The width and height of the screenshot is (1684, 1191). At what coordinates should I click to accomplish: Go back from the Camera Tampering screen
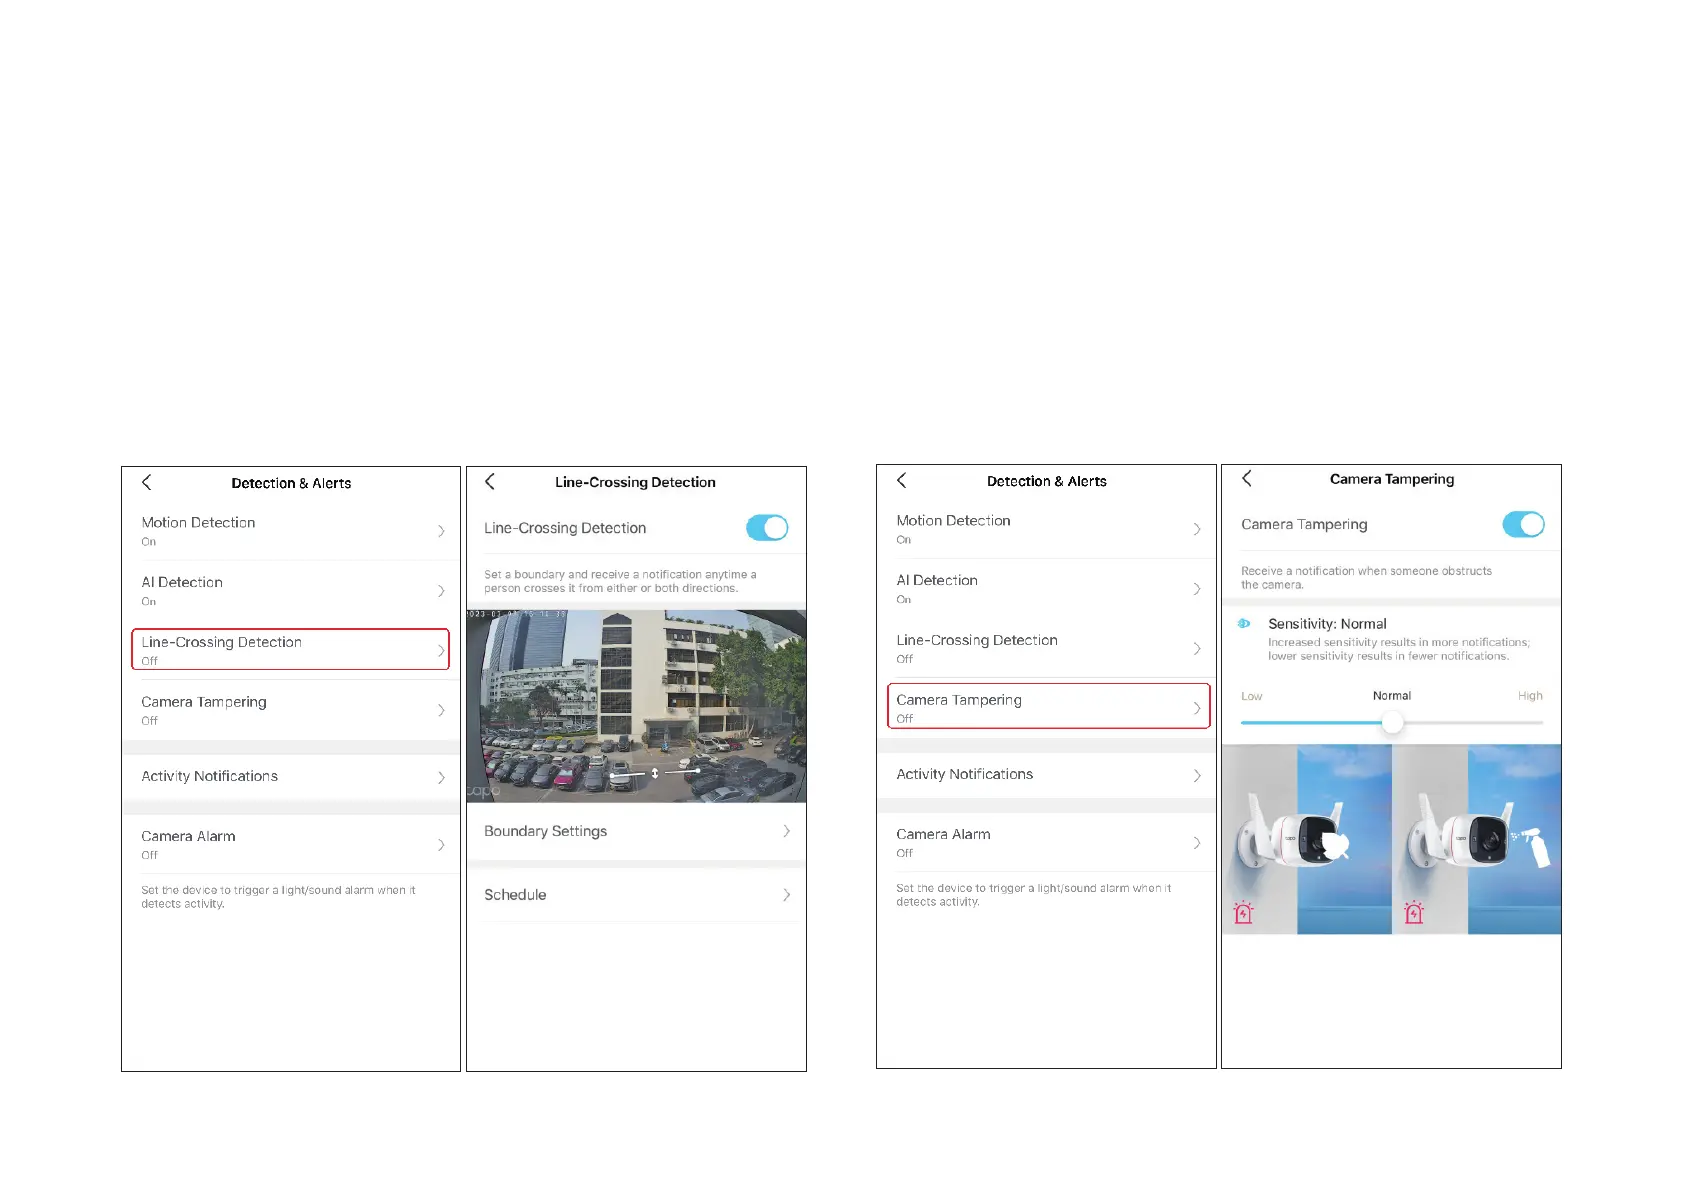click(x=1247, y=478)
